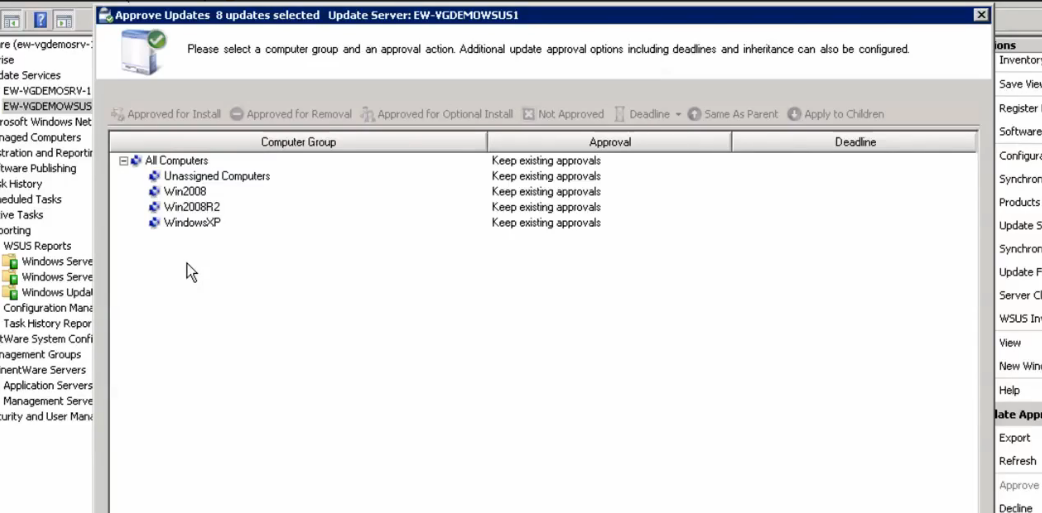
Task: Select the All Computers group row
Action: (543, 161)
